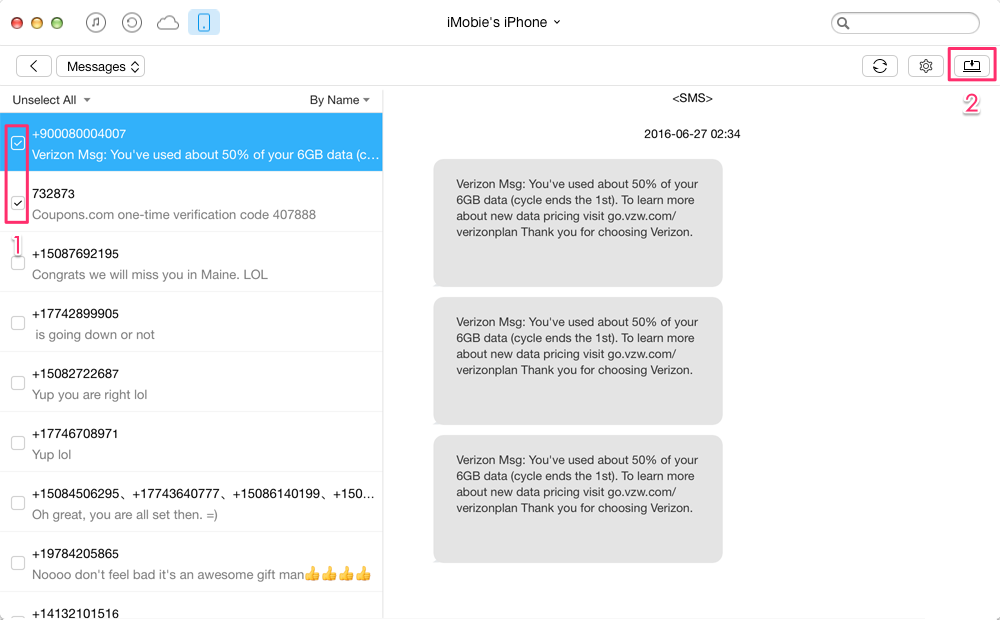Open the iTunes library music icon
Image resolution: width=1000 pixels, height=620 pixels.
click(x=96, y=23)
